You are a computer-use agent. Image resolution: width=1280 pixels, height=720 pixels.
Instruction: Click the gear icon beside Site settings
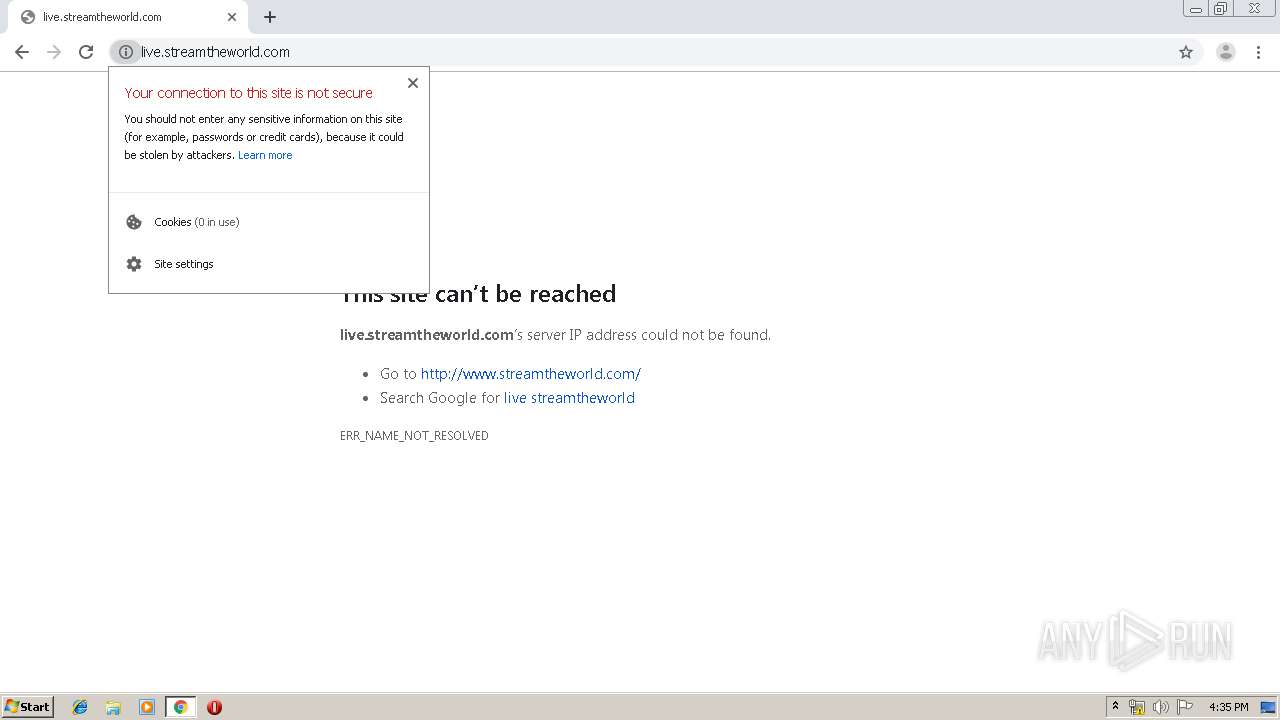[x=134, y=264]
